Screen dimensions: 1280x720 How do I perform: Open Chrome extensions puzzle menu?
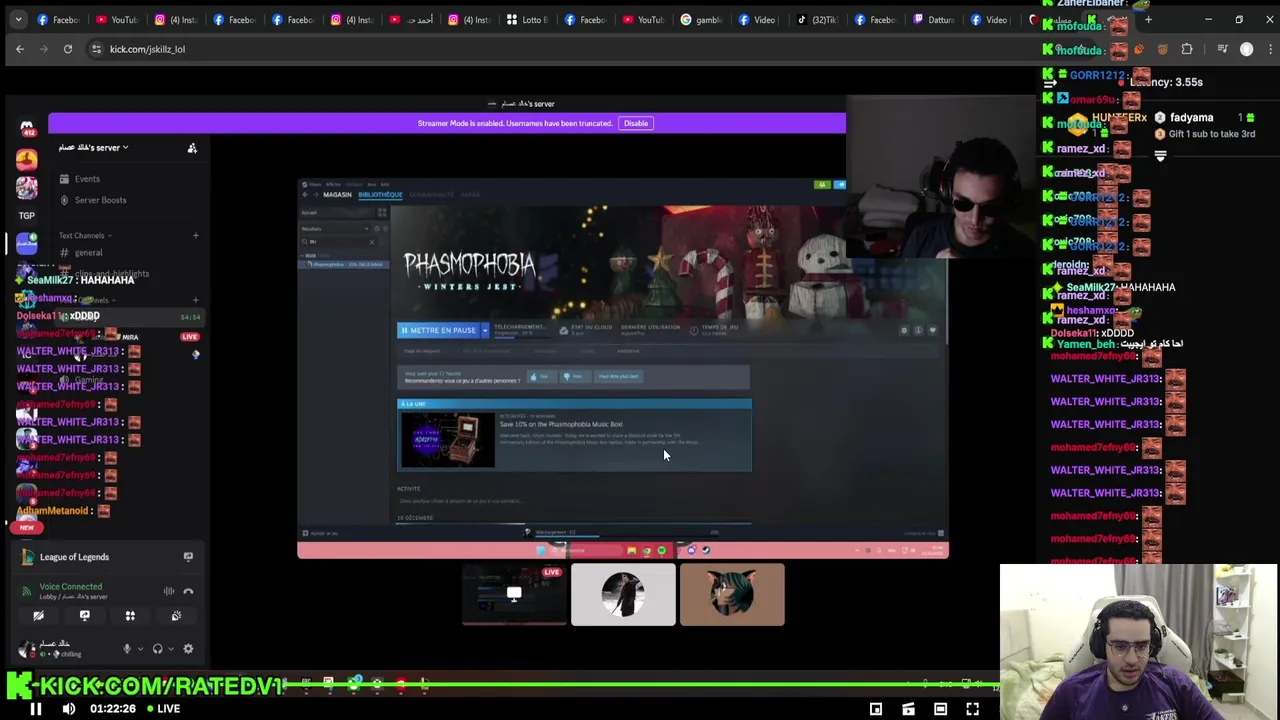[x=1187, y=49]
